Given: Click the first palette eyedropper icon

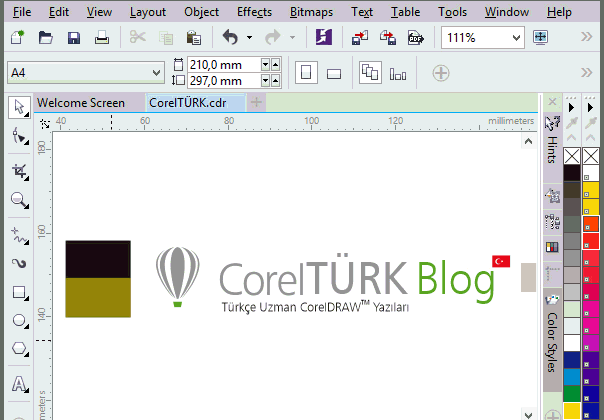Looking at the screenshot, I should (x=572, y=123).
